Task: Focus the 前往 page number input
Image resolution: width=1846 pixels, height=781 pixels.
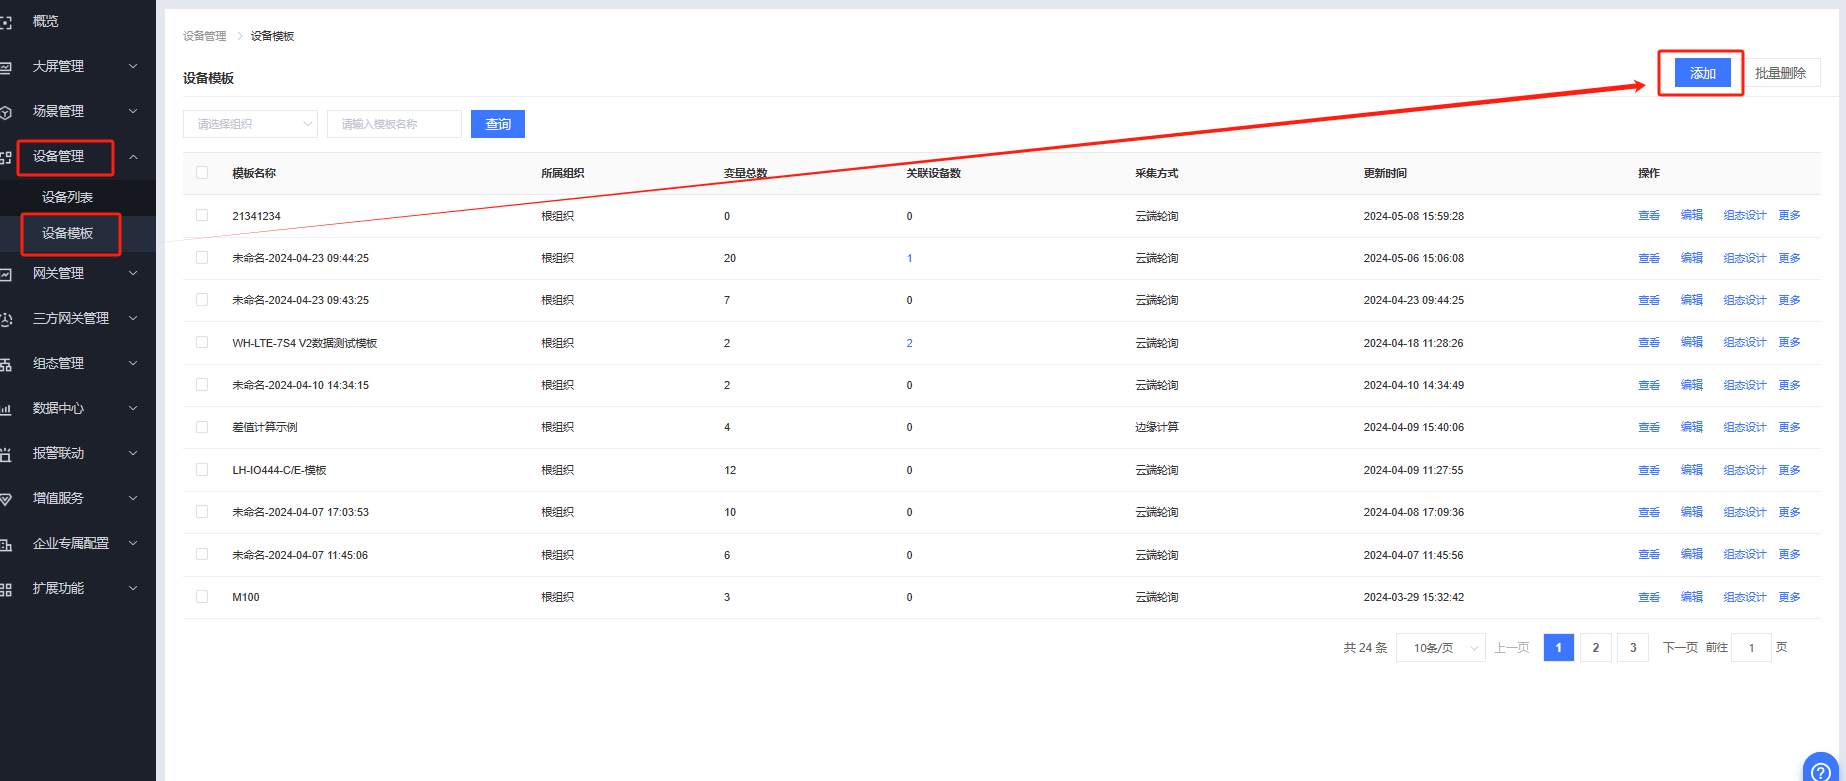Action: [x=1751, y=648]
